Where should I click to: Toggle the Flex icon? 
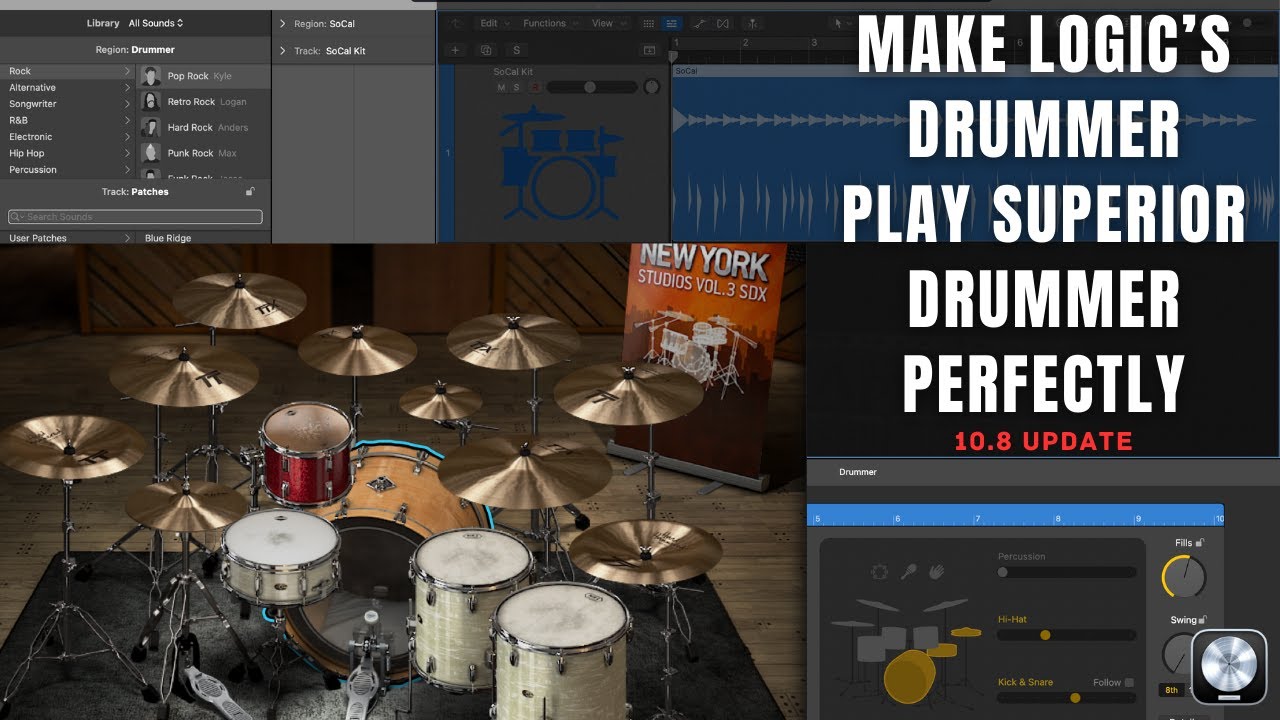pos(723,23)
